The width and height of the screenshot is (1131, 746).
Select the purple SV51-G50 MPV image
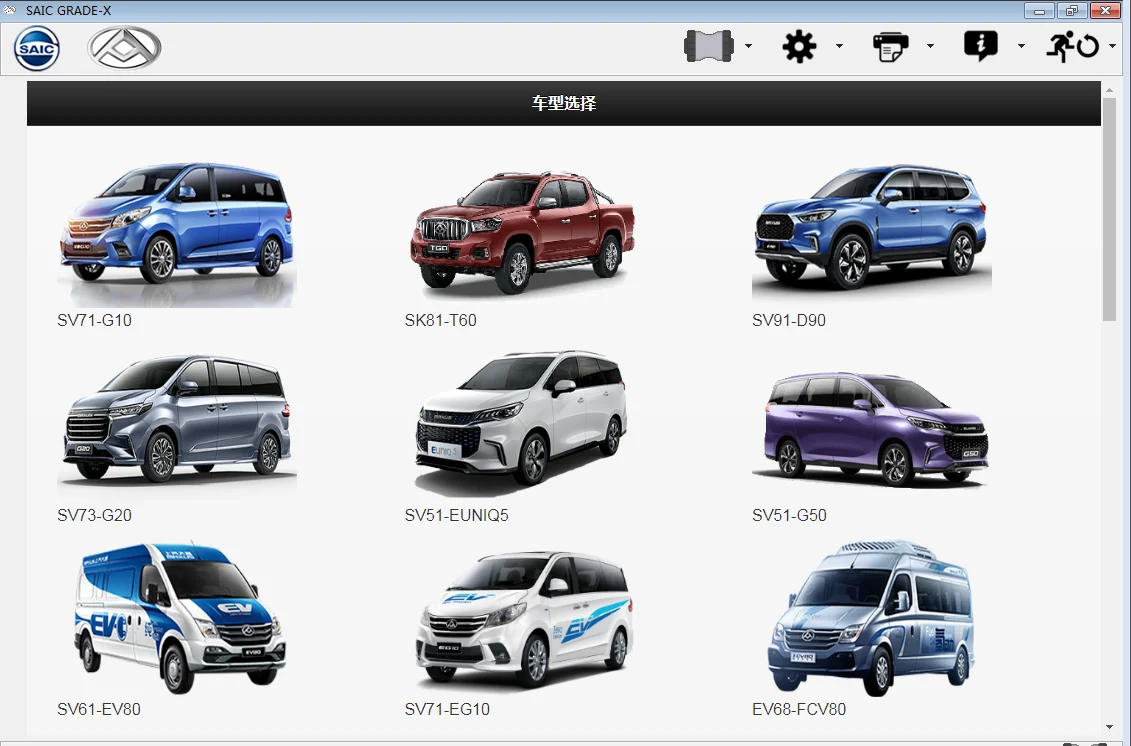coord(871,429)
